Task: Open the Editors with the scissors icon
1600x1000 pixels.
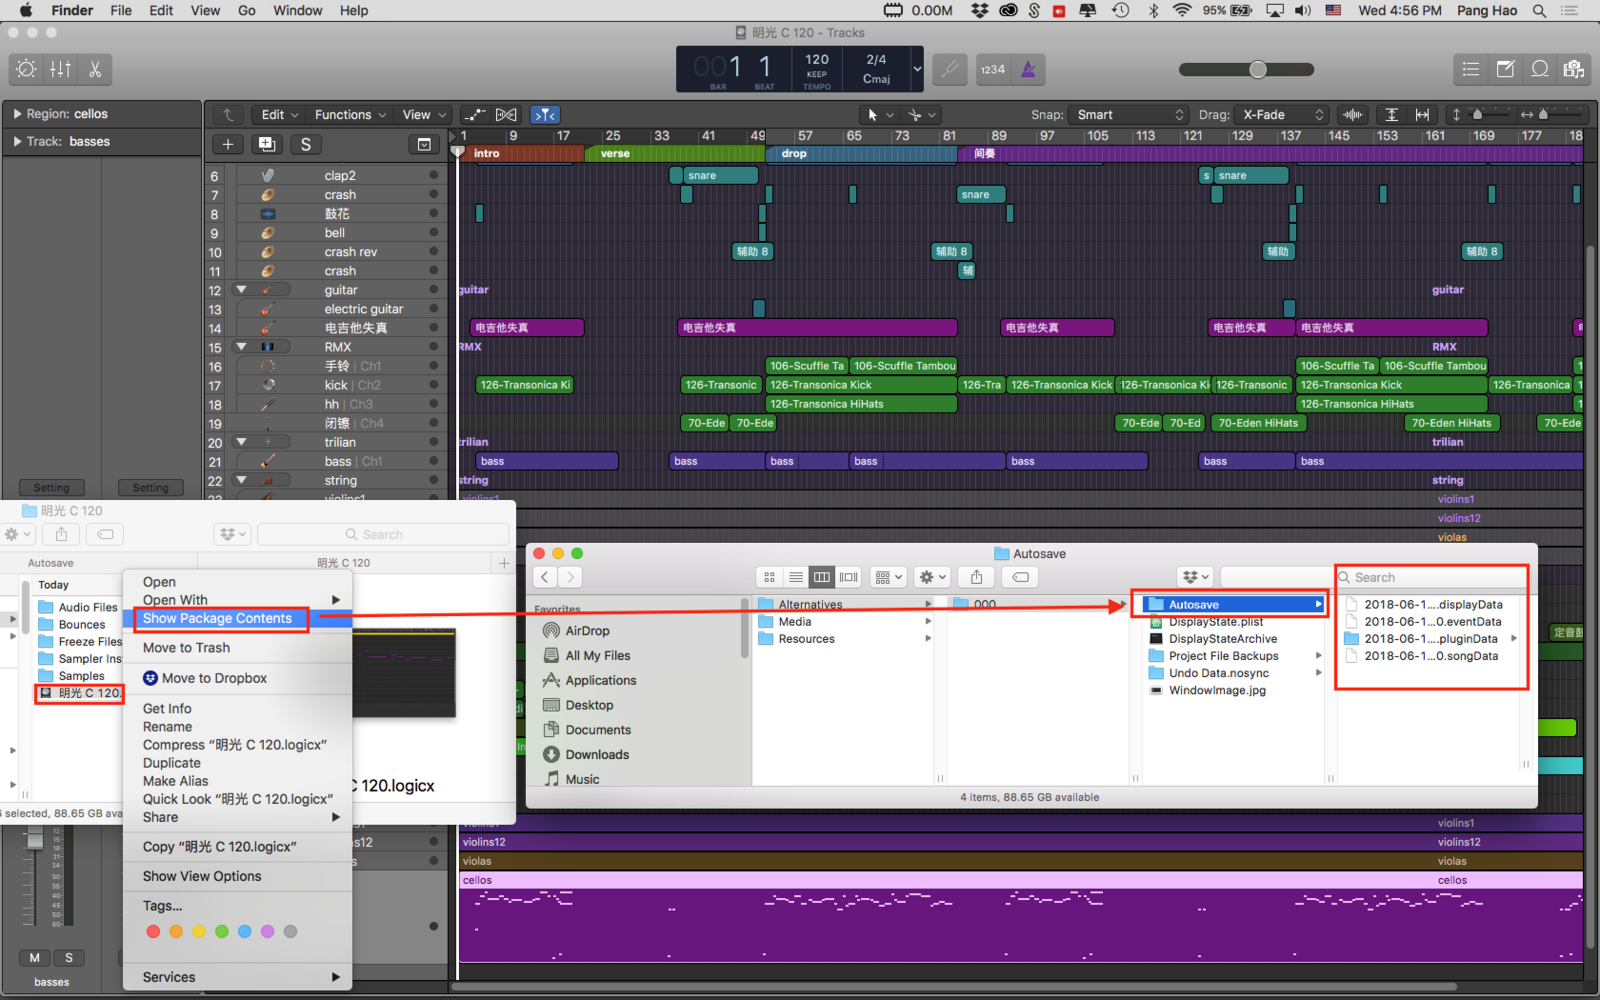Action: tap(95, 69)
